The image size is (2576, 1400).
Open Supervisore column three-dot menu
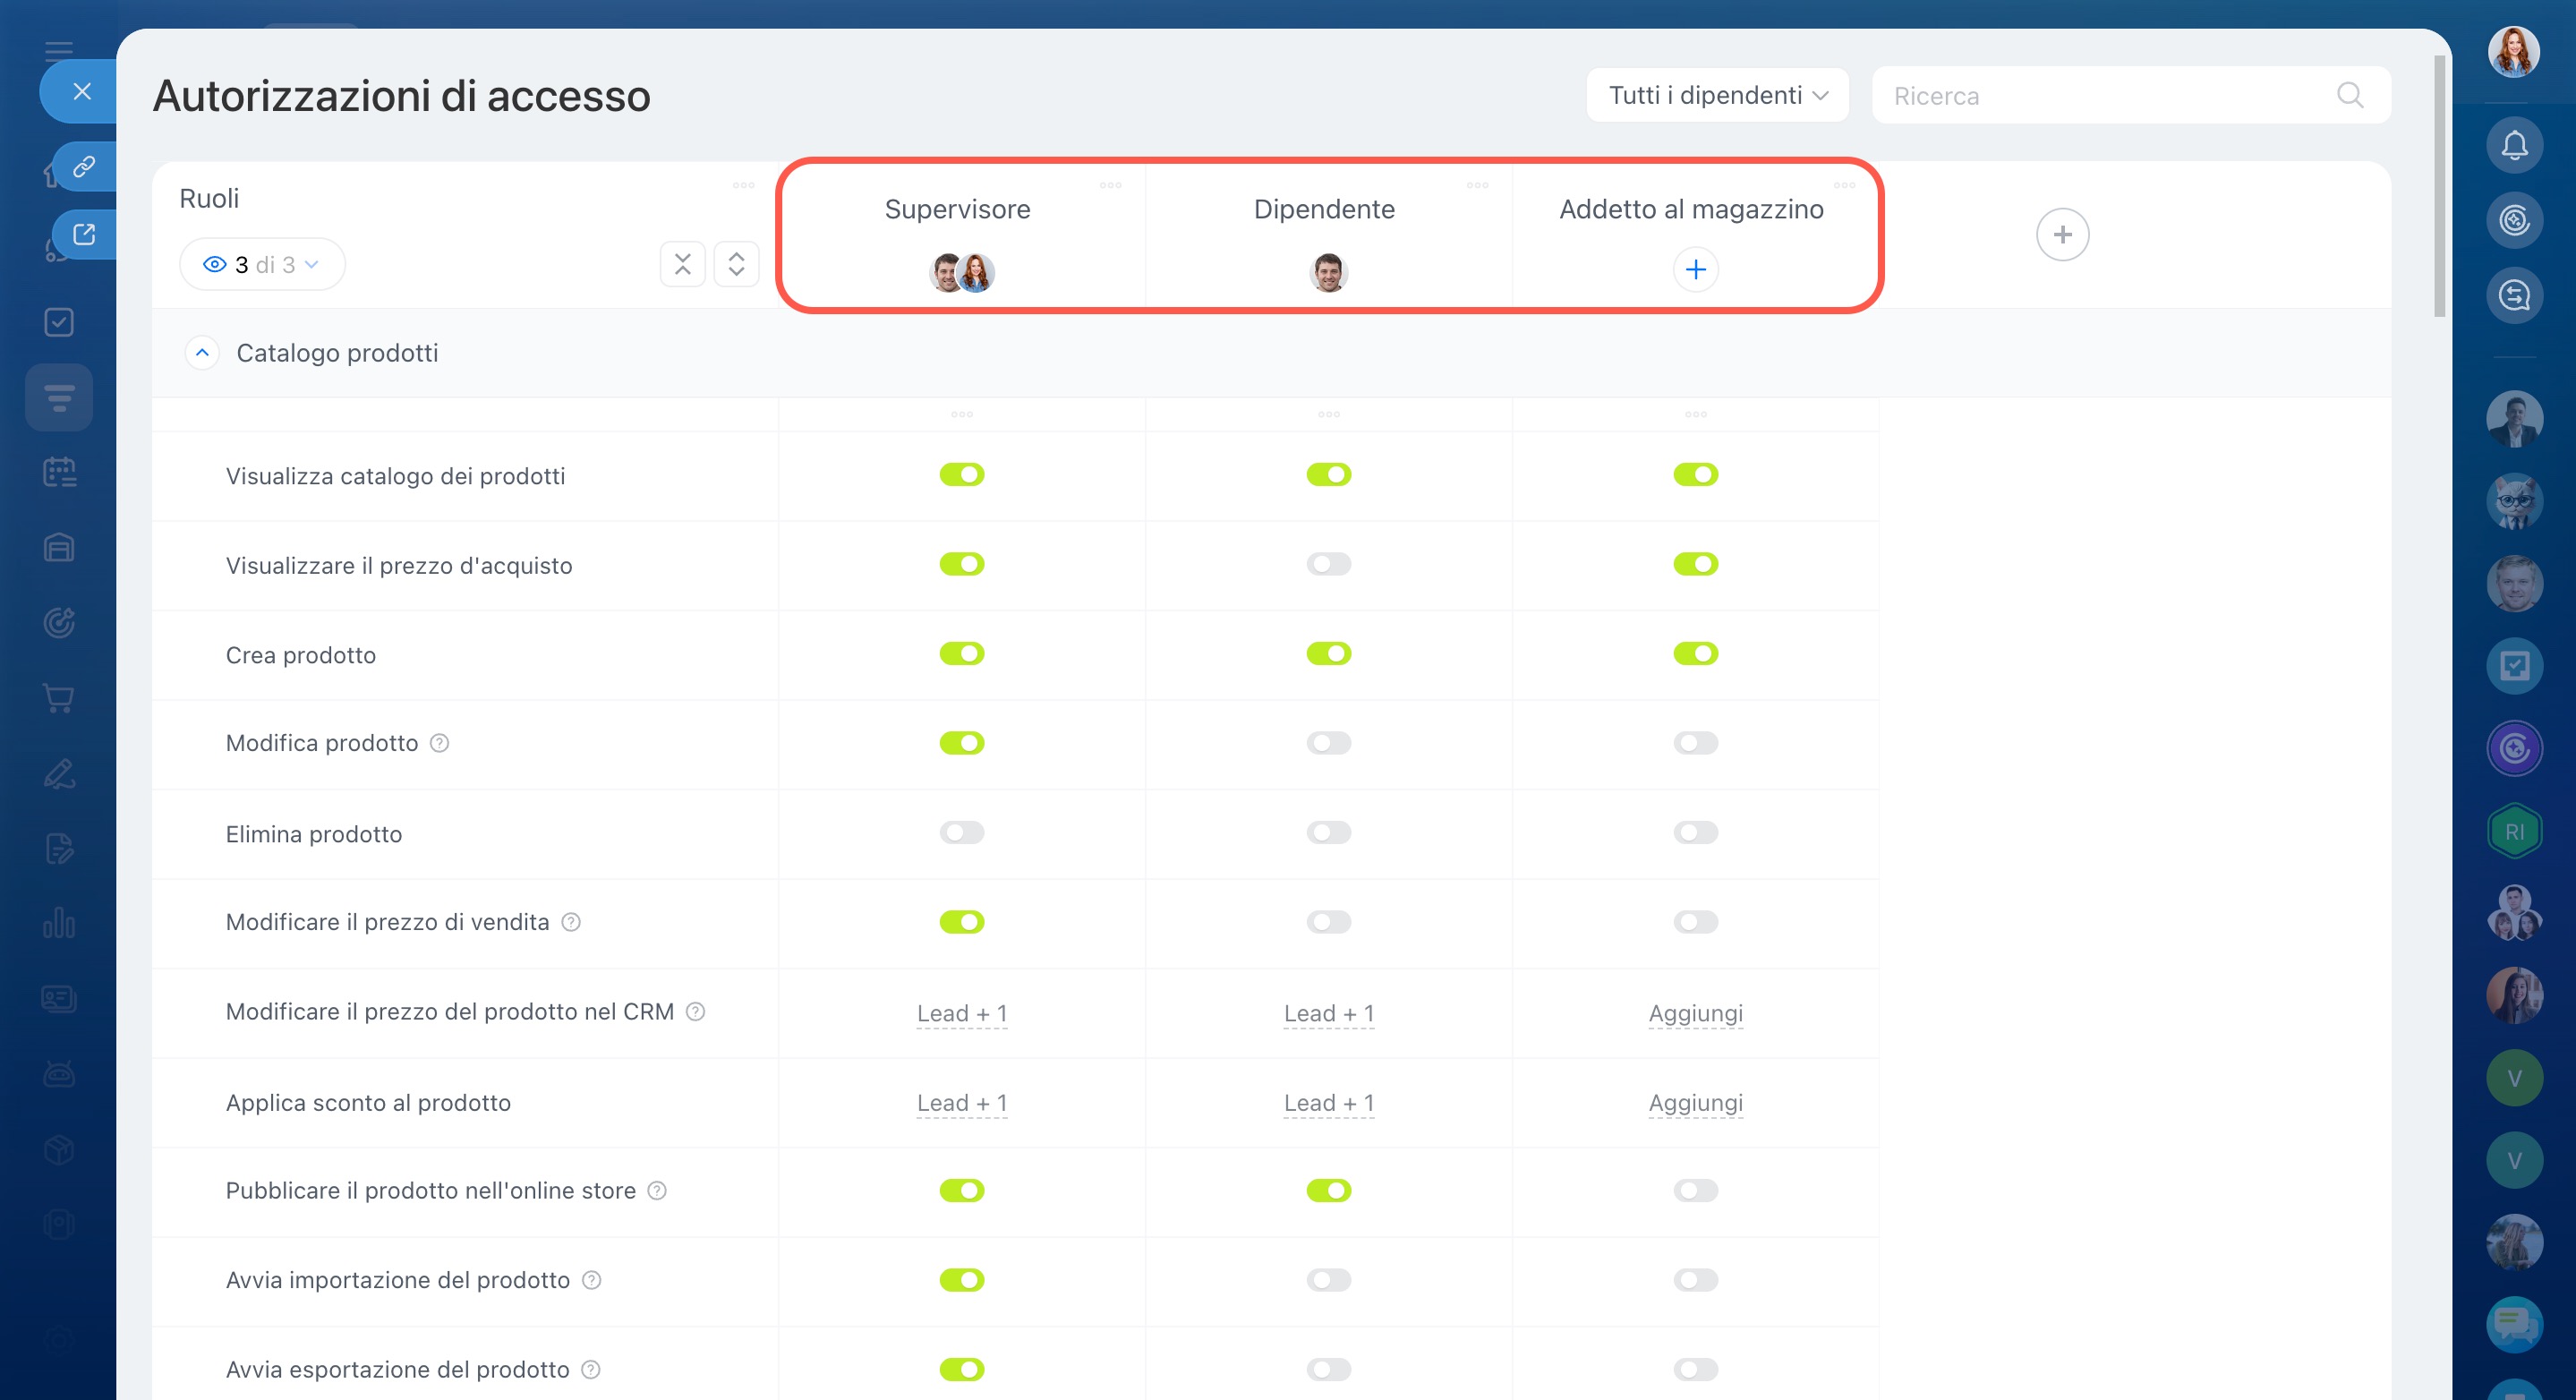pyautogui.click(x=1110, y=186)
